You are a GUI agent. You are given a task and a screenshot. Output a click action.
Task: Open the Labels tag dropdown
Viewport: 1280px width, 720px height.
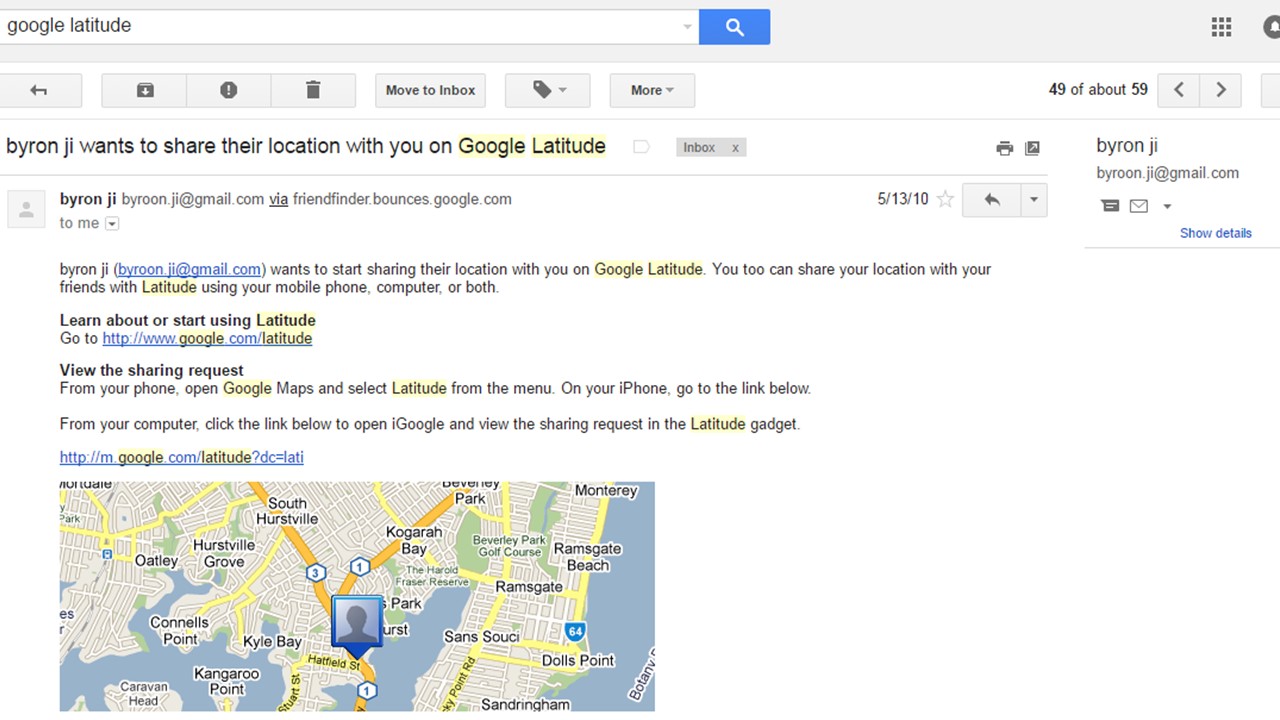click(x=548, y=90)
